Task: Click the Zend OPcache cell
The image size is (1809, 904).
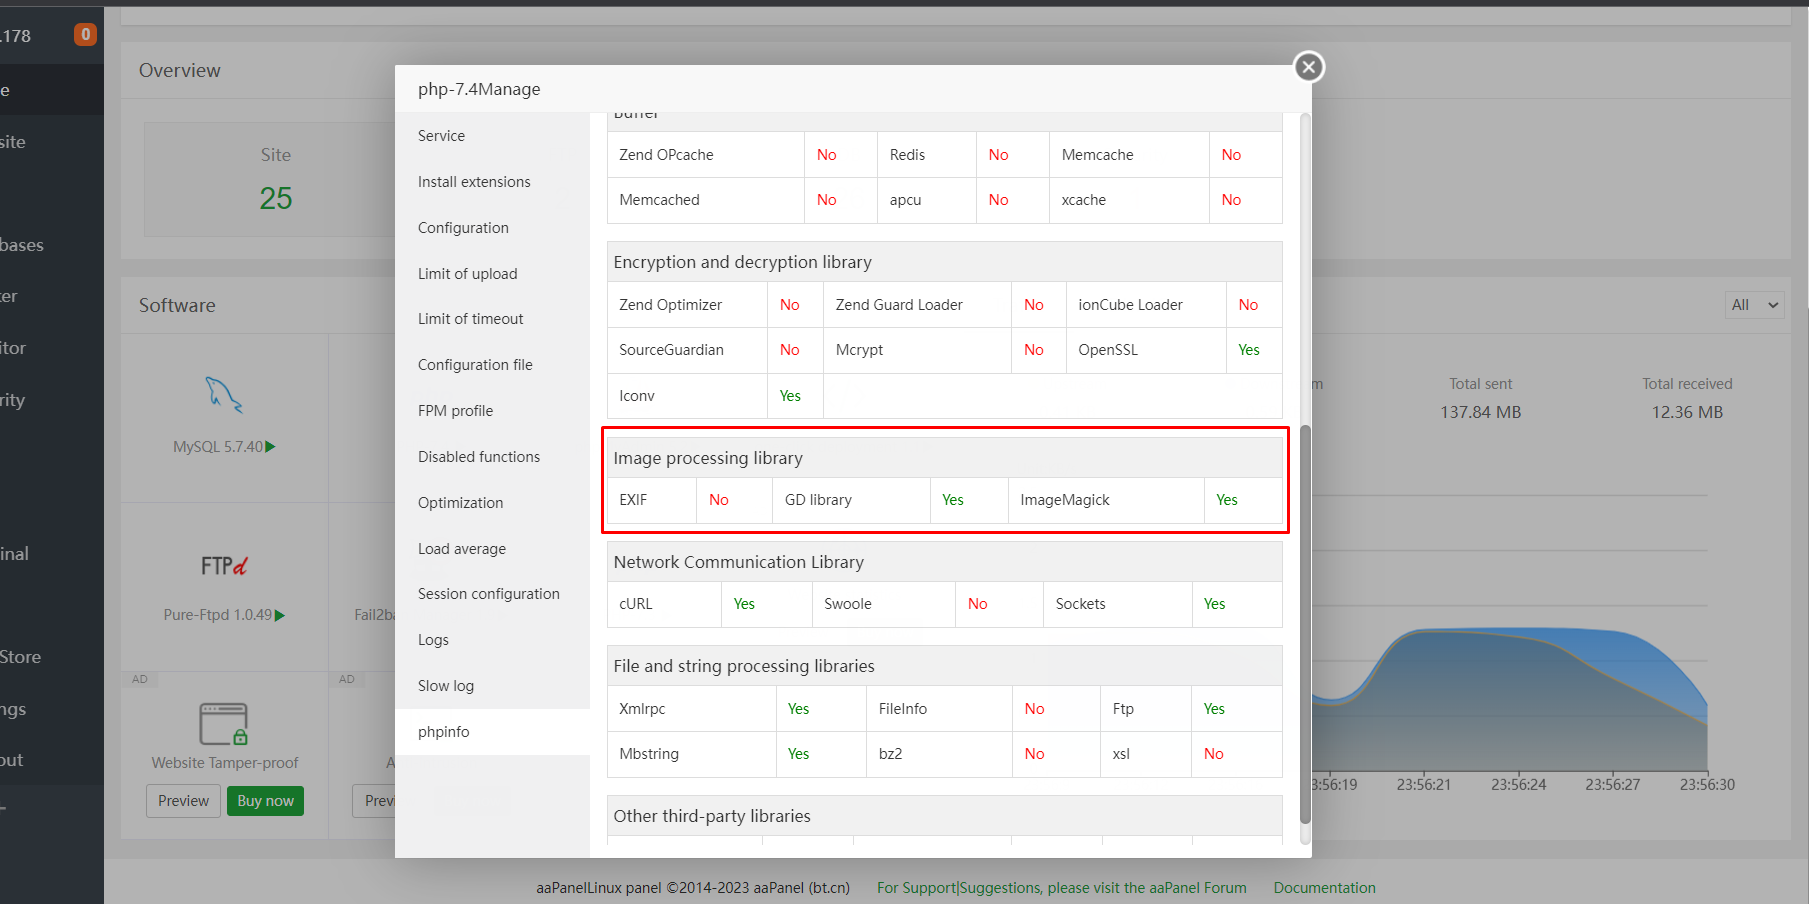Action: tap(706, 155)
